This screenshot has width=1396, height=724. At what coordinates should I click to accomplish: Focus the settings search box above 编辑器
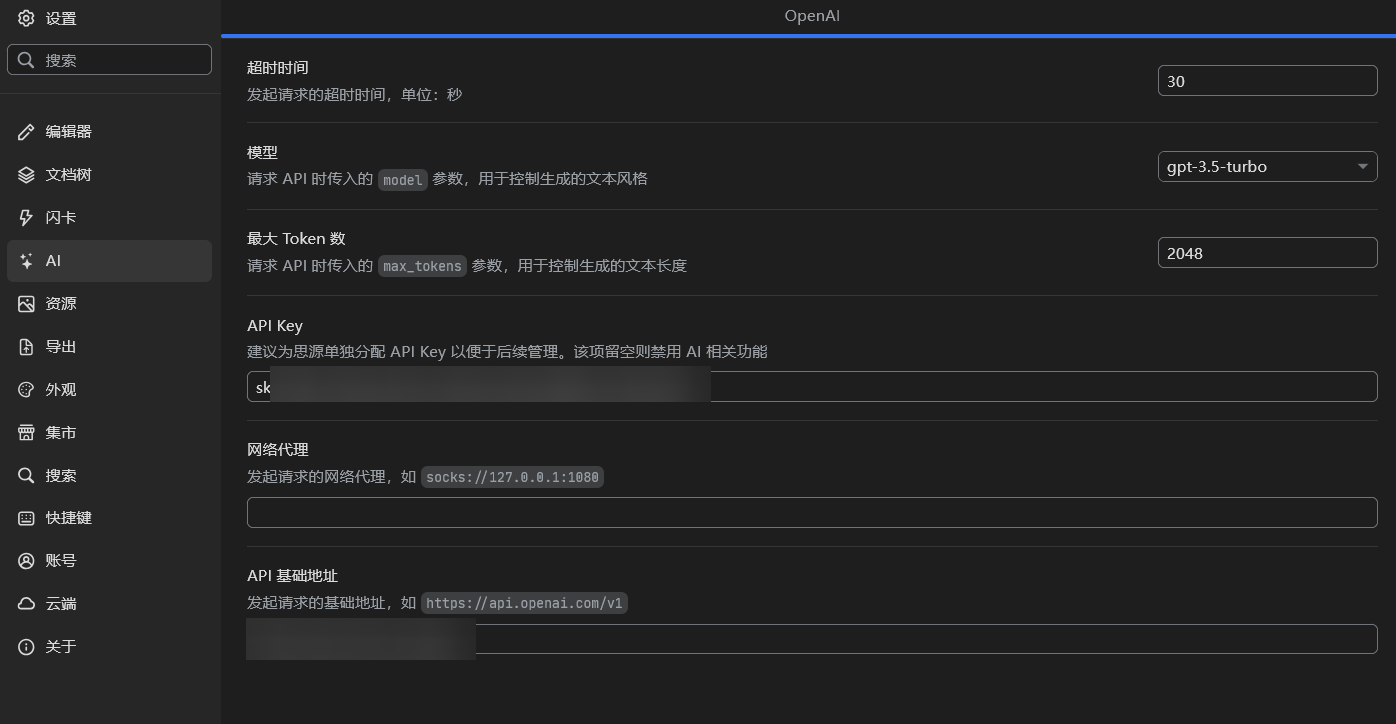[x=109, y=60]
